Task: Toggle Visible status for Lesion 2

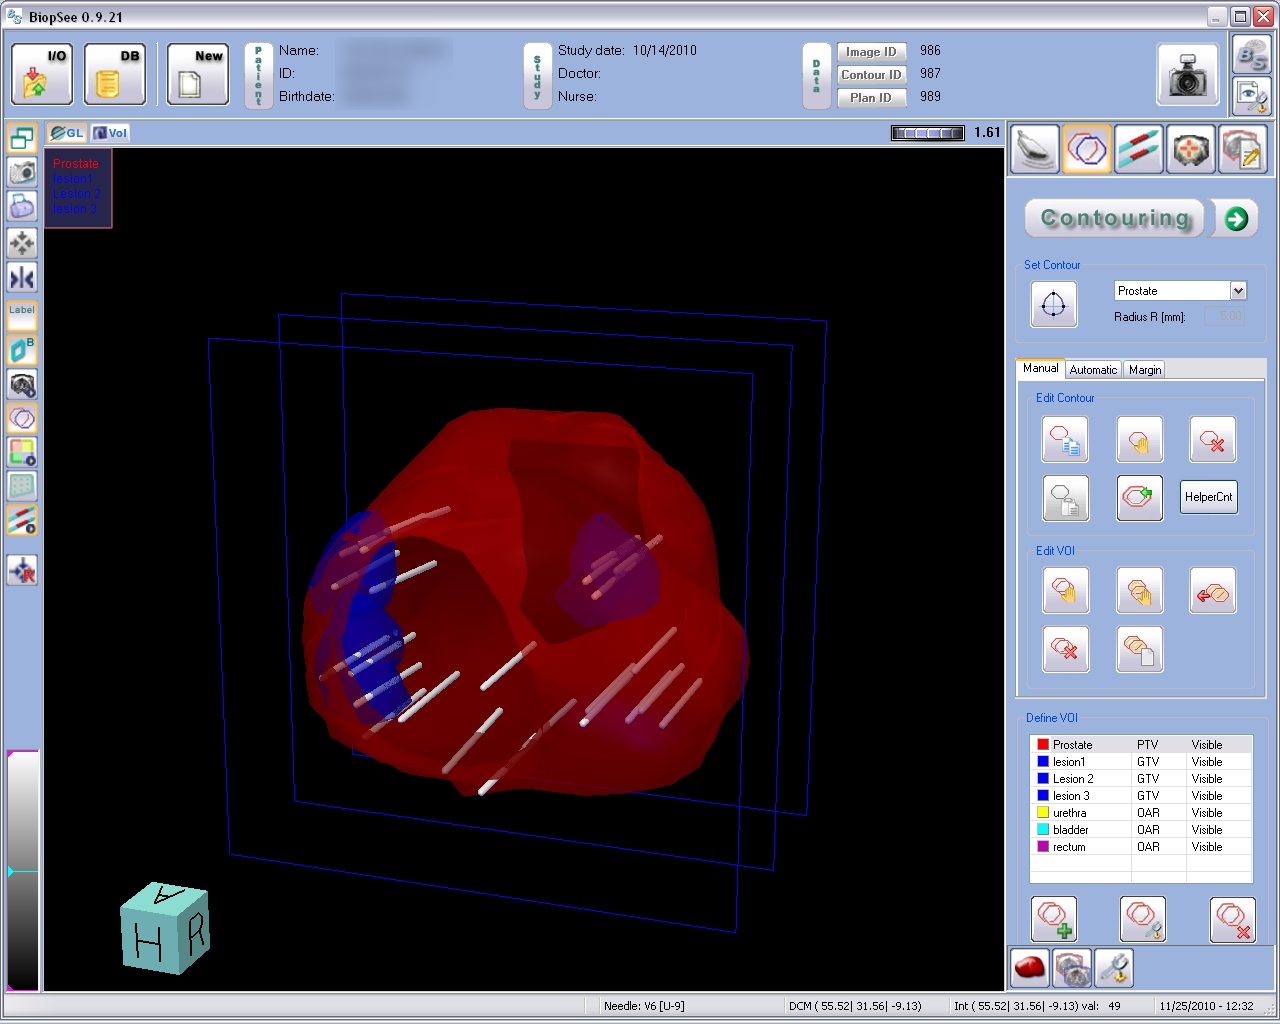Action: coord(1207,779)
